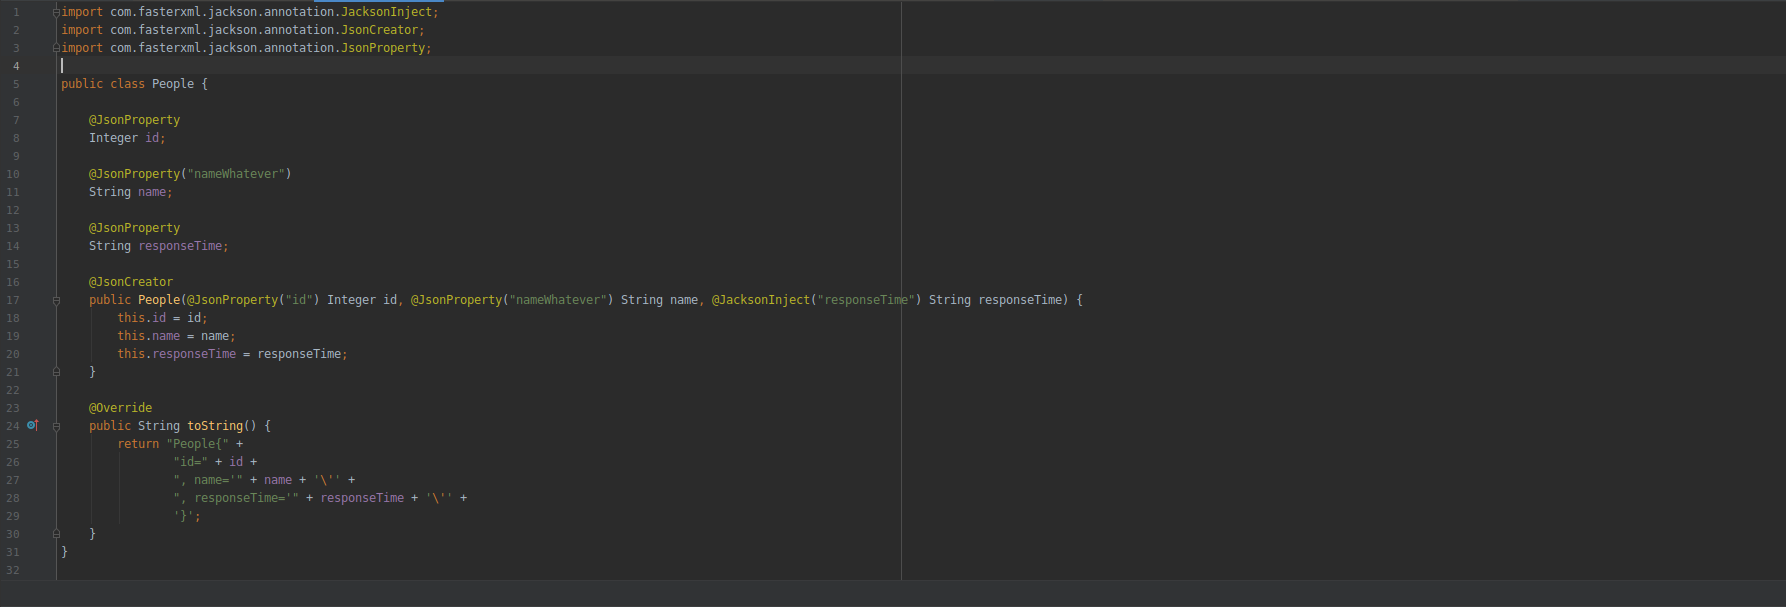The height and width of the screenshot is (607, 1786).
Task: Click JsonCreator in the second import statement
Action: [379, 30]
